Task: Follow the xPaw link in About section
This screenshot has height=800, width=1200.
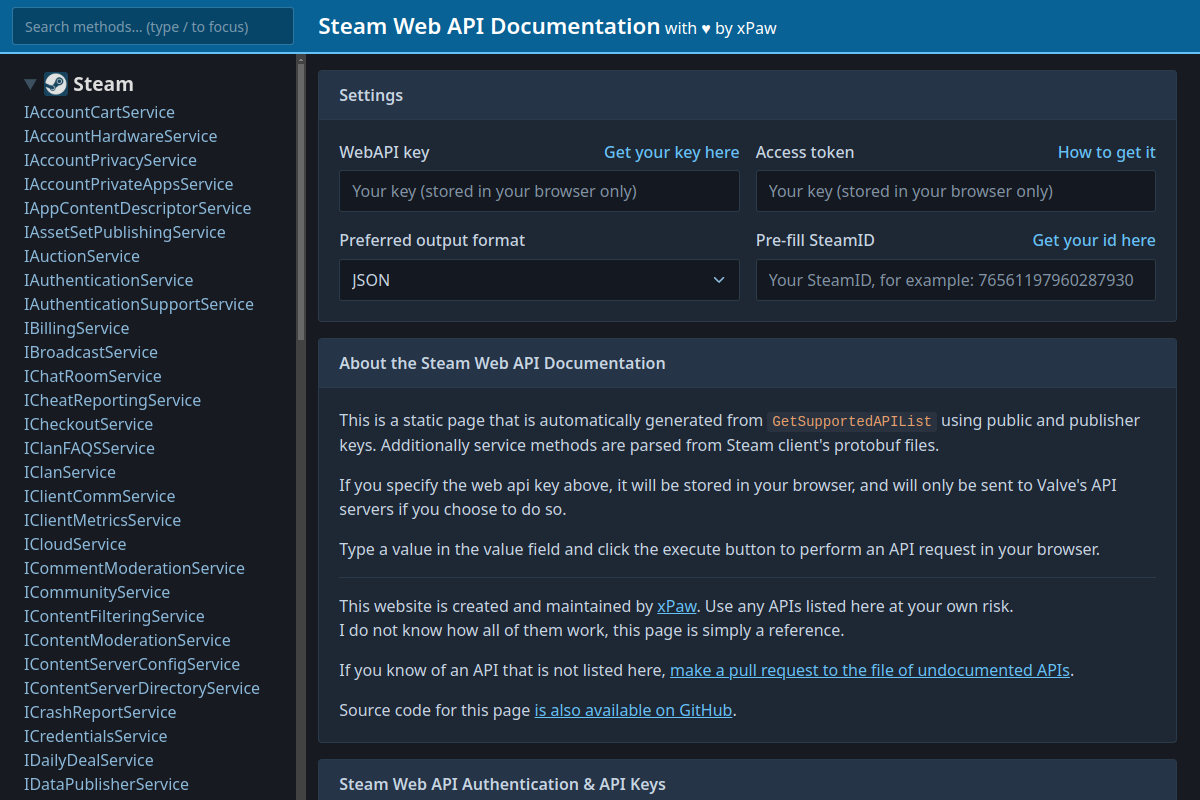Action: (x=677, y=606)
